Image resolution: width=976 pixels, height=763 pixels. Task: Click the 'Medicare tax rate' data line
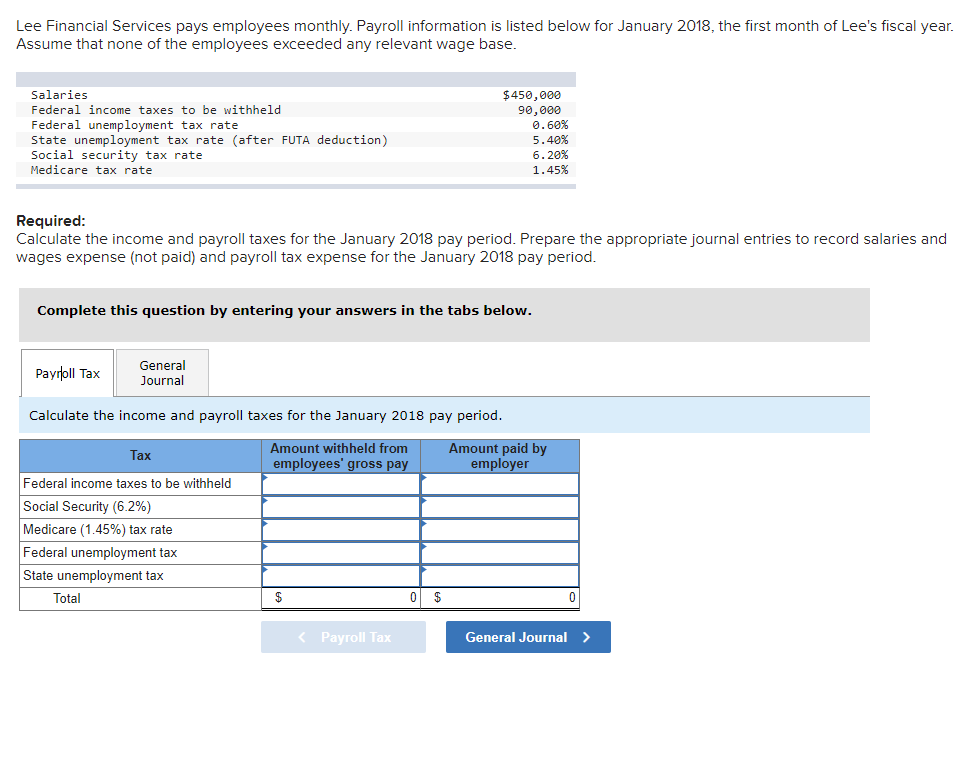point(92,170)
